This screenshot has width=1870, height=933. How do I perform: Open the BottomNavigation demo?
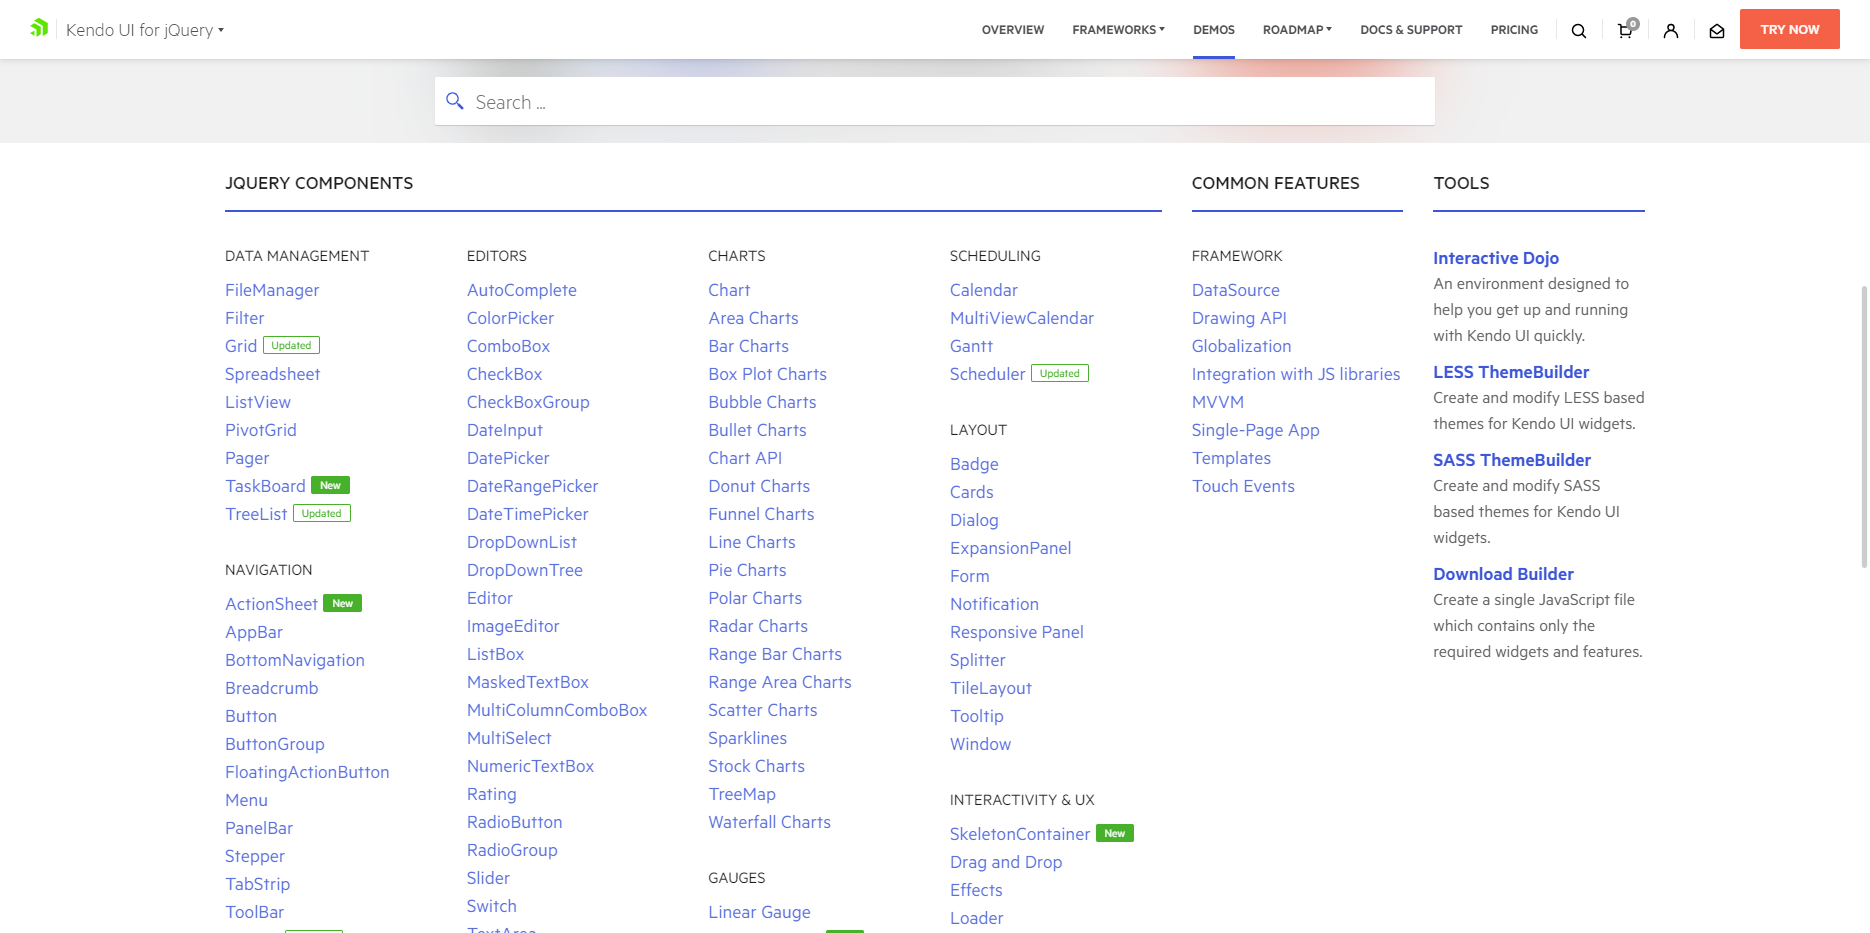click(x=295, y=660)
